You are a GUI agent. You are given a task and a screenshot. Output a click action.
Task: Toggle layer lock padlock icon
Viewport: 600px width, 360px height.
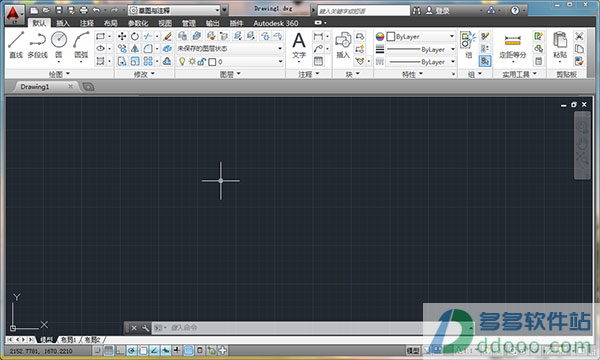click(202, 61)
